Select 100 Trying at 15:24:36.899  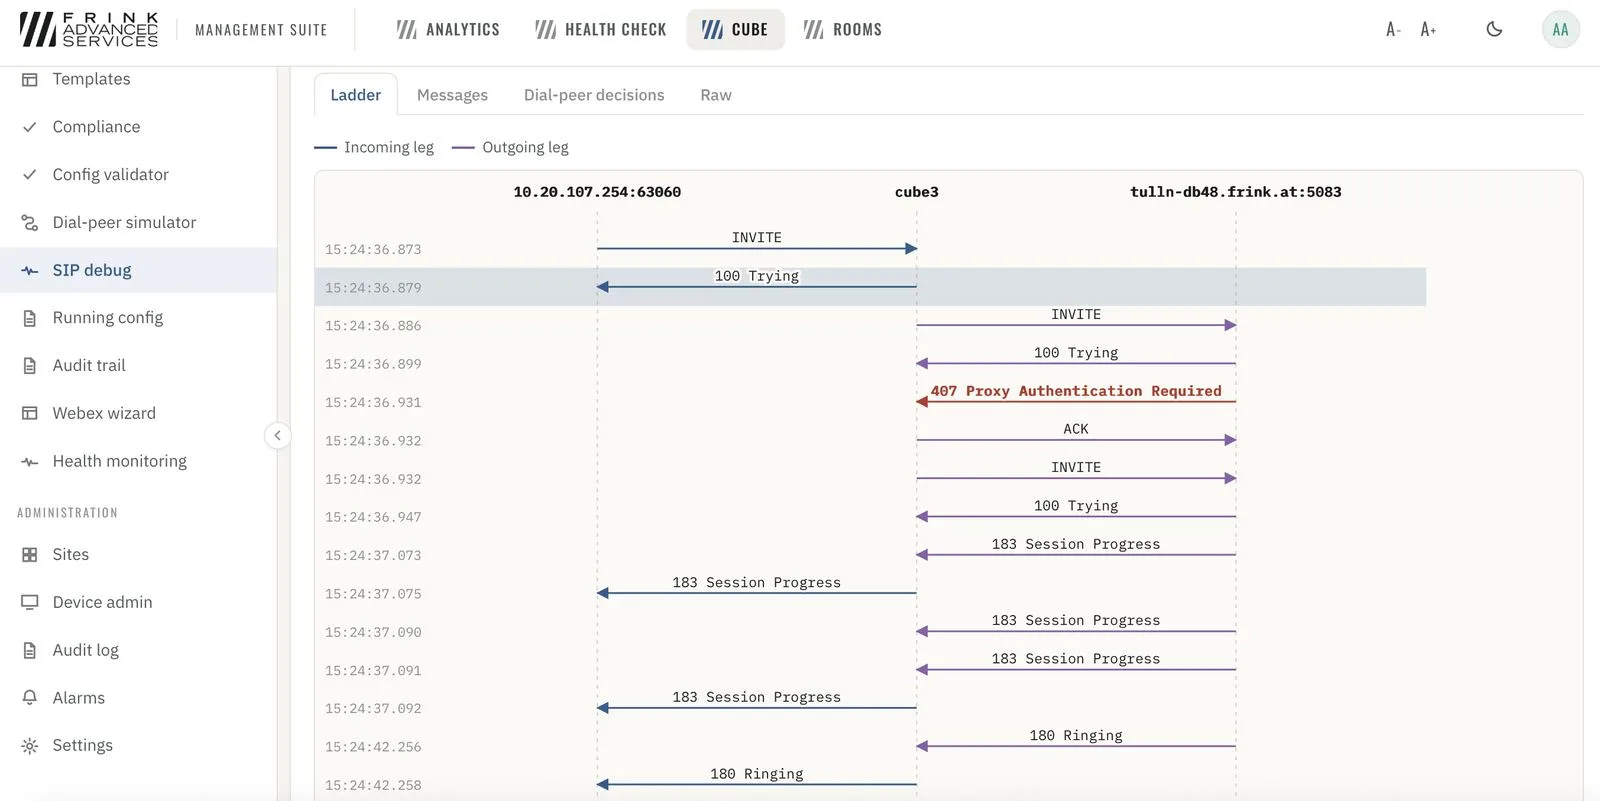point(1076,358)
